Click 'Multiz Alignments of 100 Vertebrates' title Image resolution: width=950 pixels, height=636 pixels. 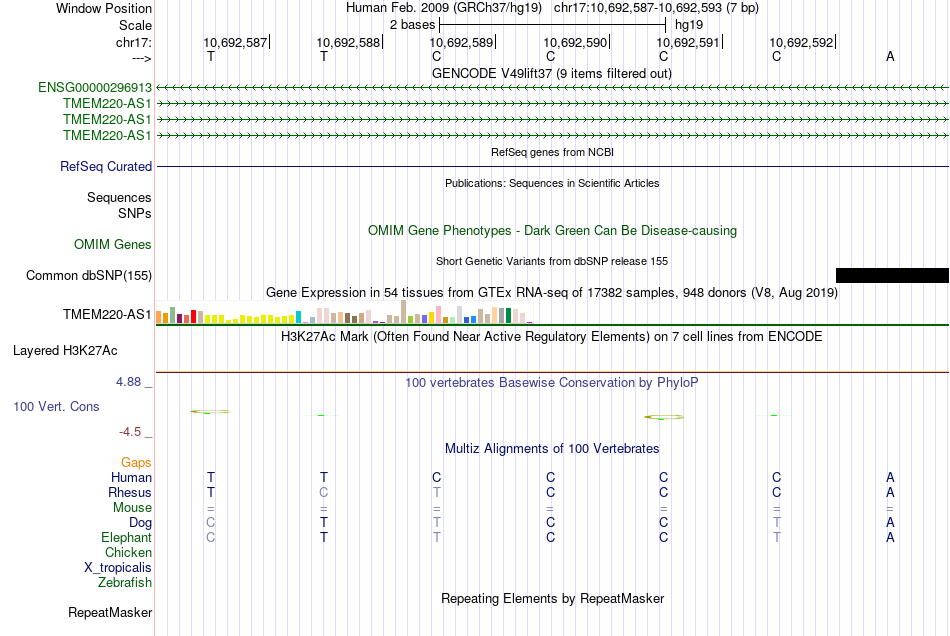click(x=552, y=449)
